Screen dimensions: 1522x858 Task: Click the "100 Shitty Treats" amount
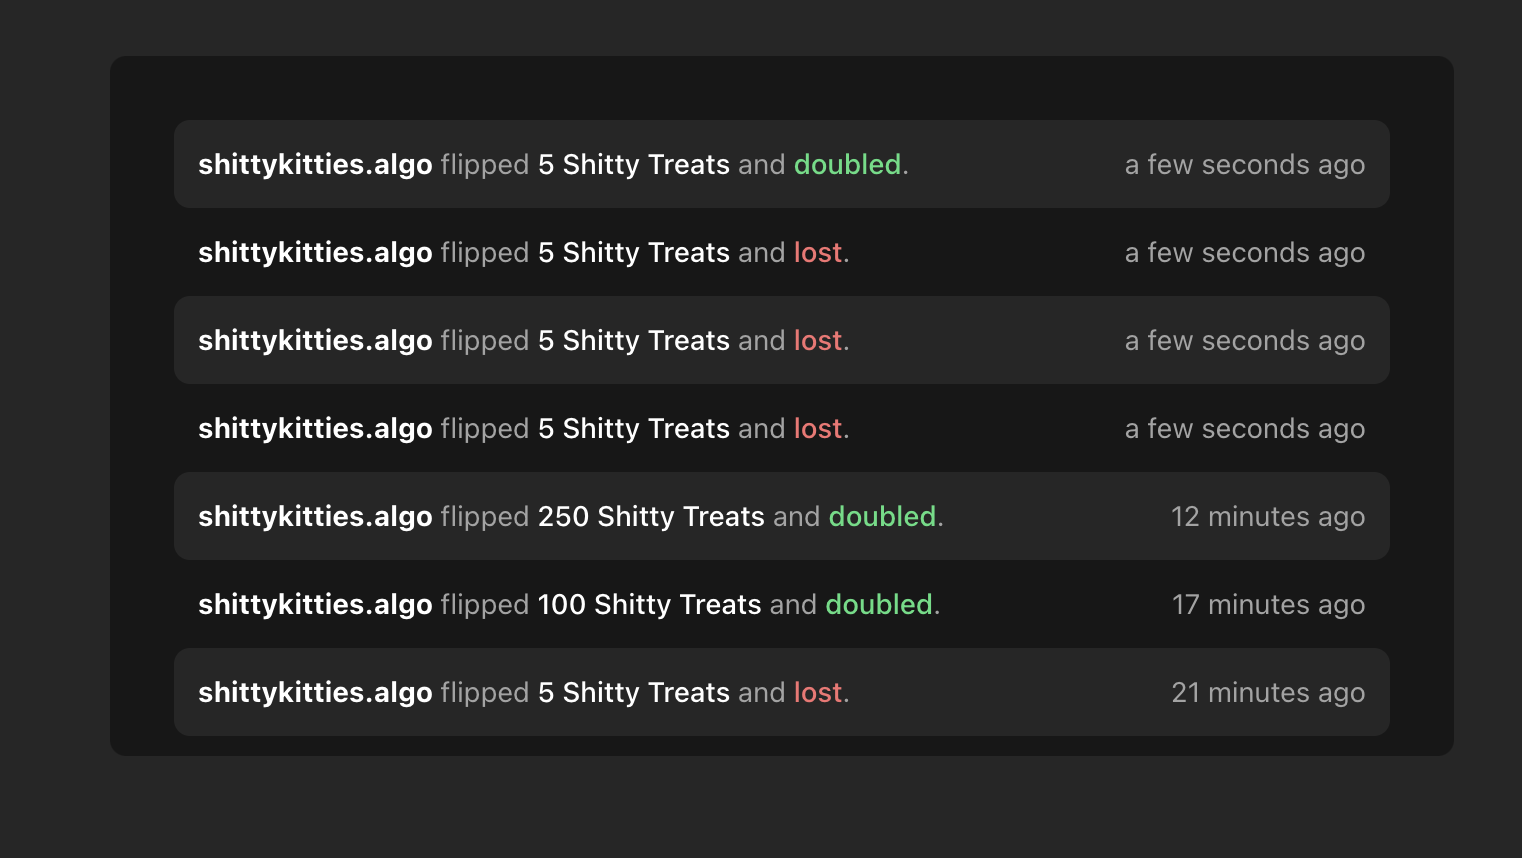click(649, 605)
